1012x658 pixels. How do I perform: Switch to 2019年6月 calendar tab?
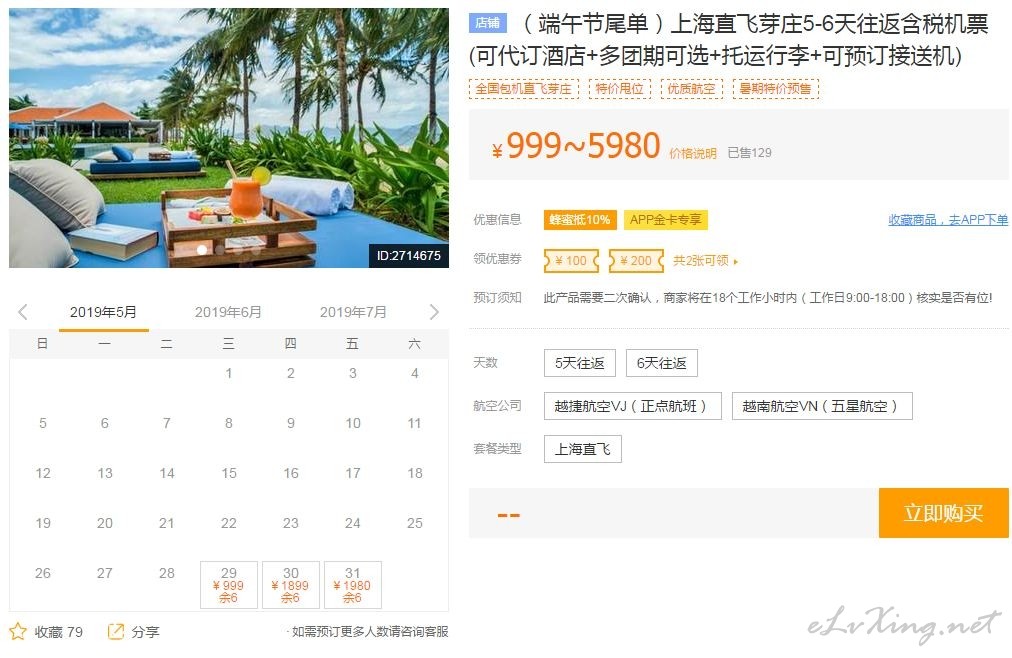coord(228,312)
